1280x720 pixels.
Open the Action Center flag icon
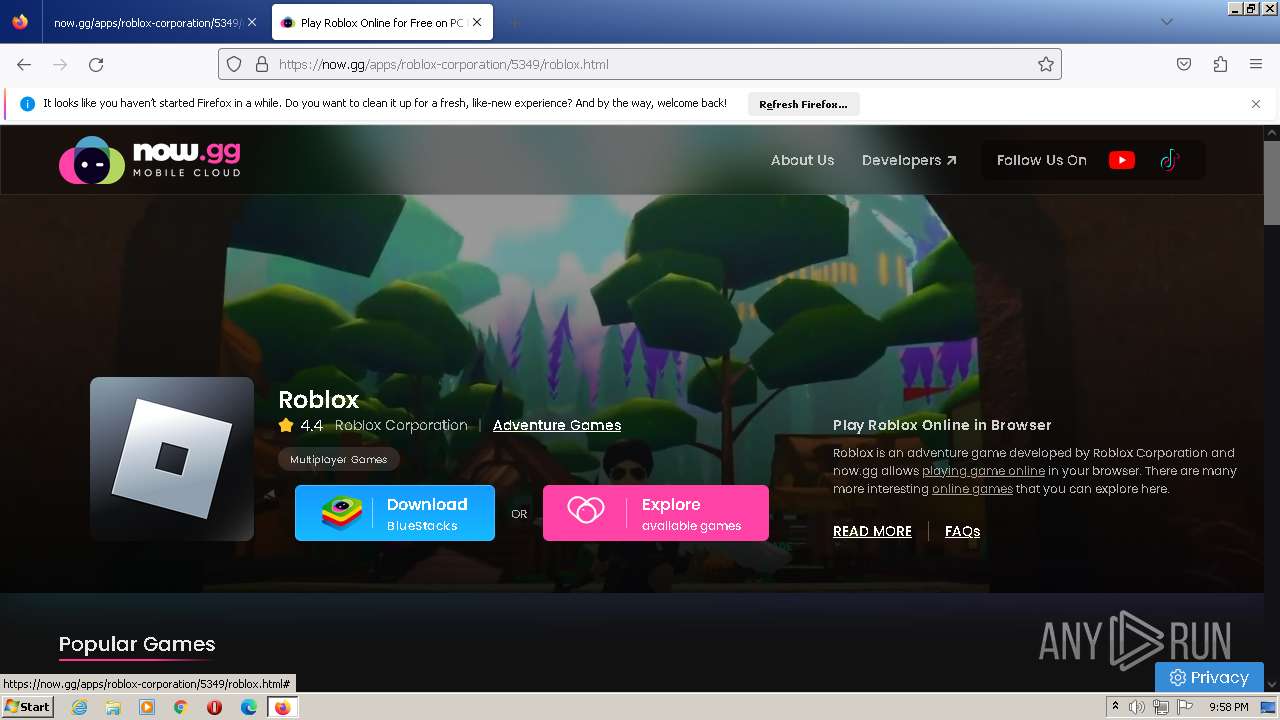(x=1185, y=707)
